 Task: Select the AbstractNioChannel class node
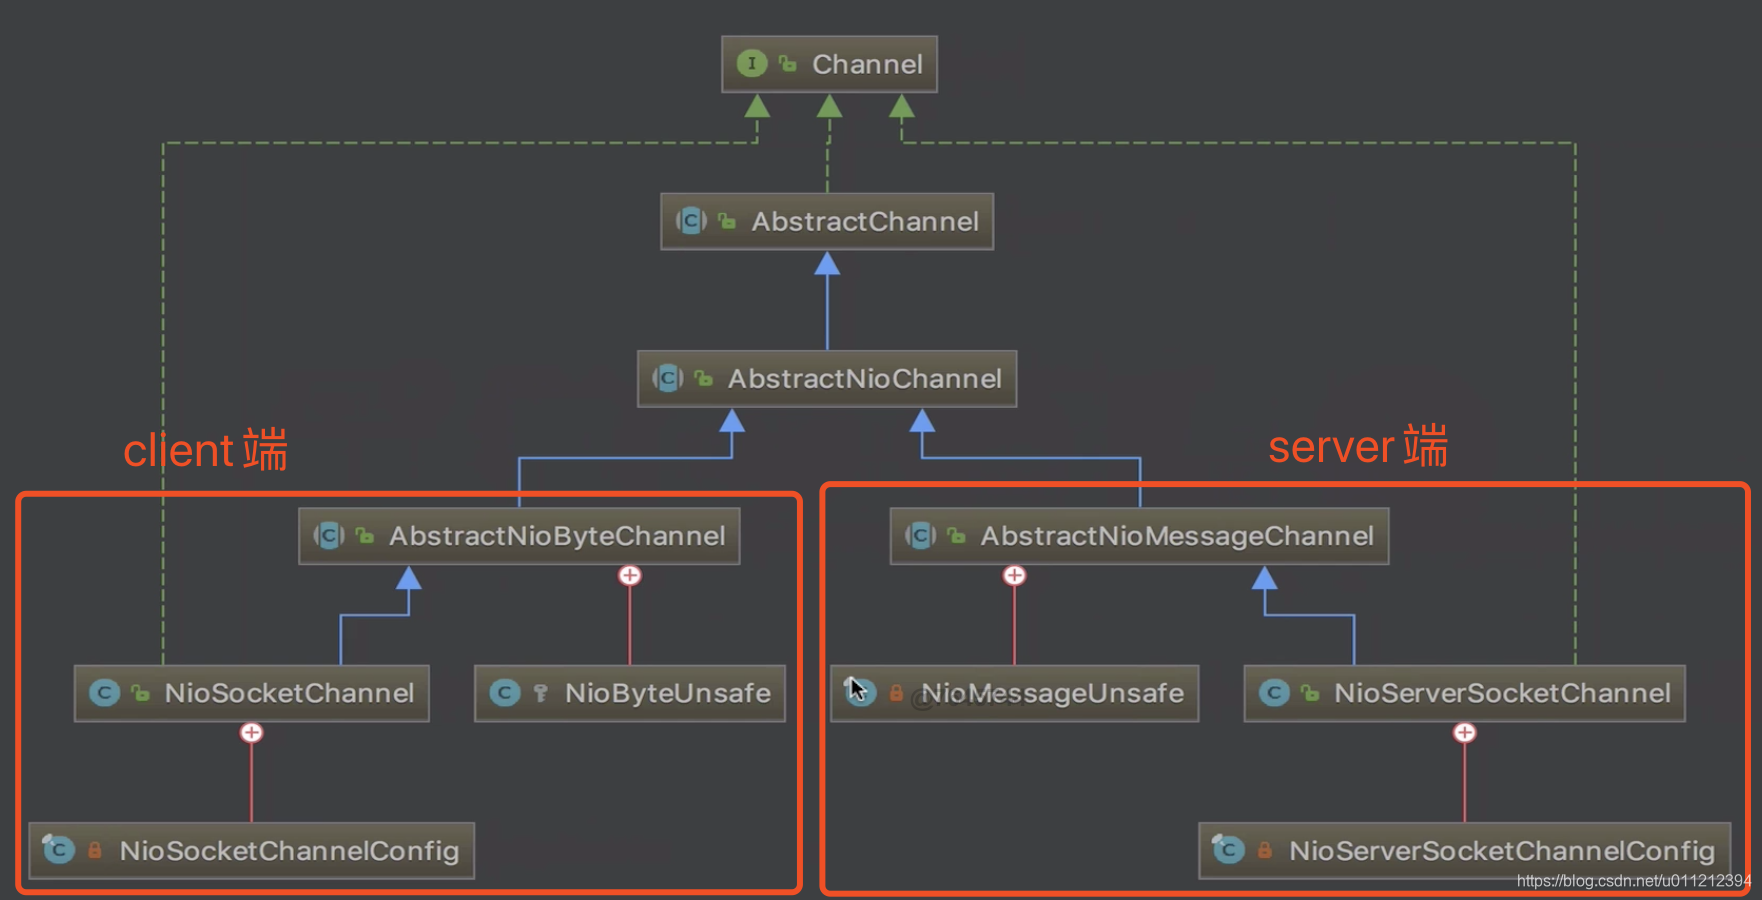[x=827, y=378]
